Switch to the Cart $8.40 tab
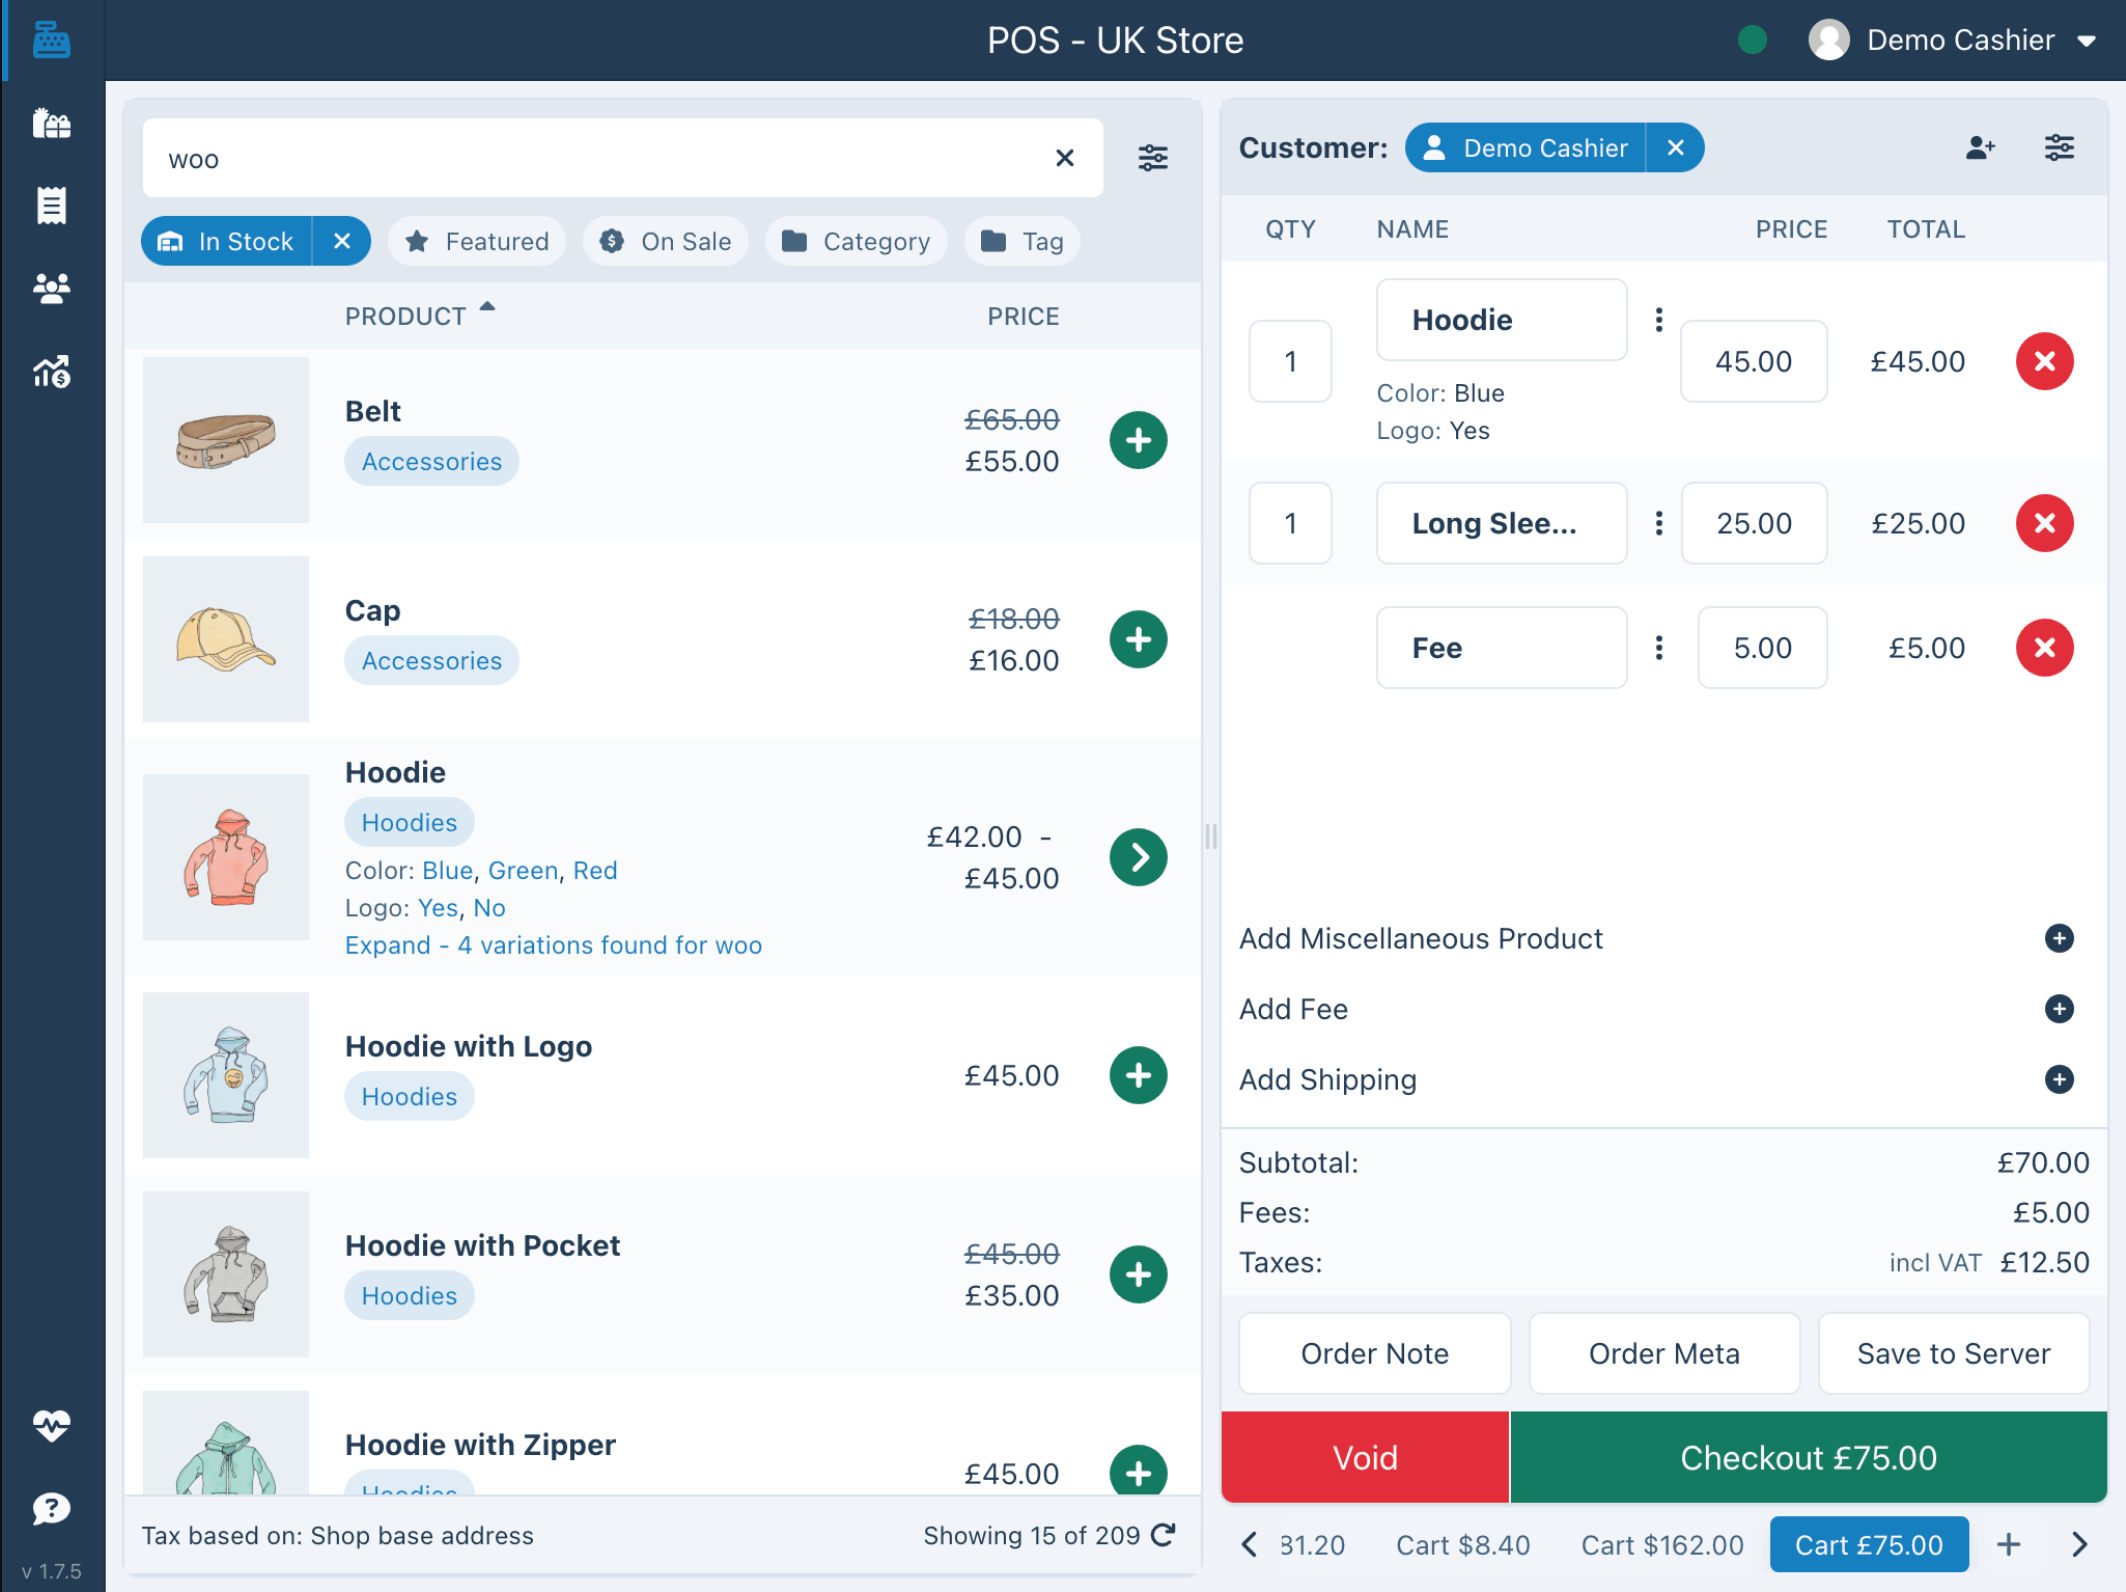This screenshot has height=1592, width=2126. [x=1462, y=1545]
